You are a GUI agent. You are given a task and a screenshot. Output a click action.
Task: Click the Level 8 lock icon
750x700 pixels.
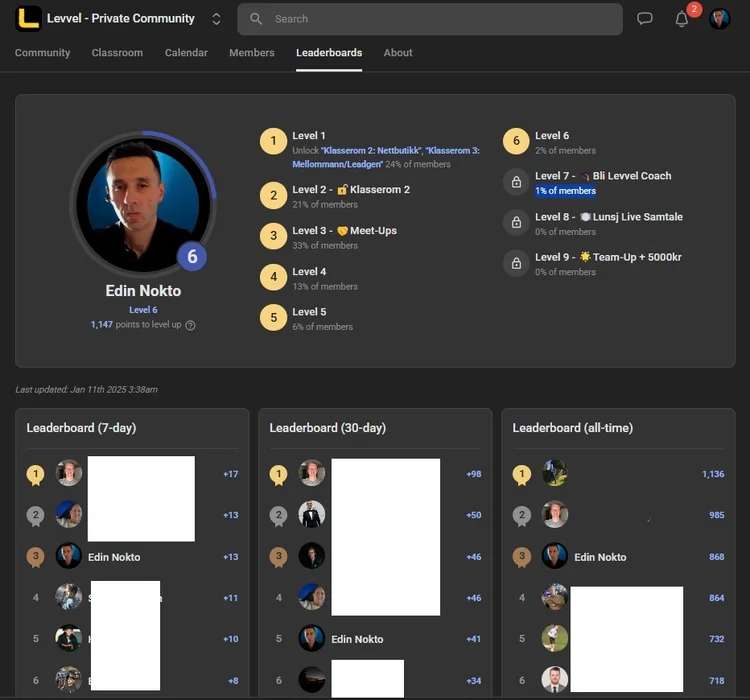pyautogui.click(x=516, y=223)
